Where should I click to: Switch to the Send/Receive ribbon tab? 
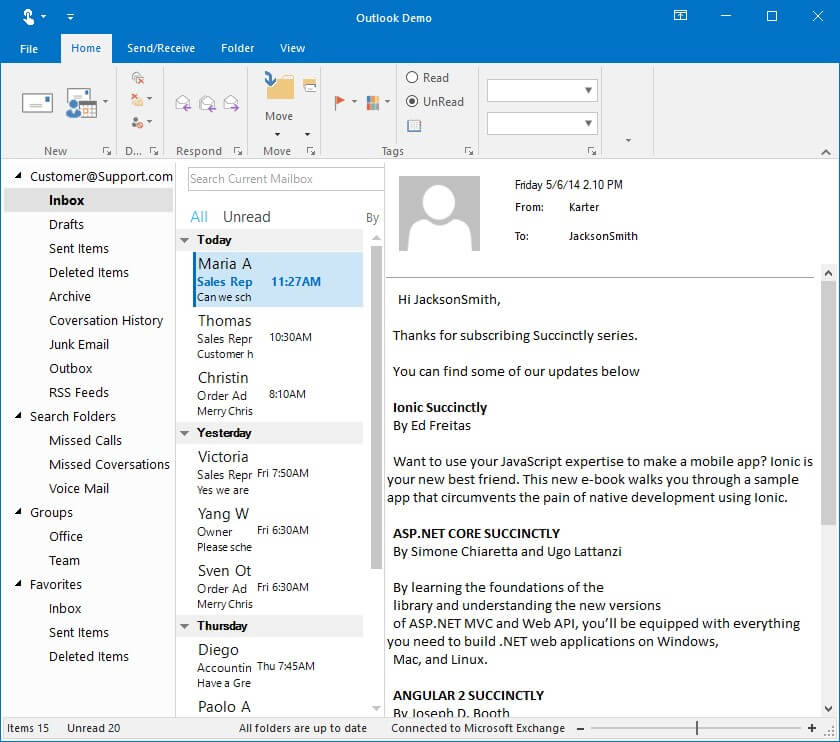coord(160,47)
